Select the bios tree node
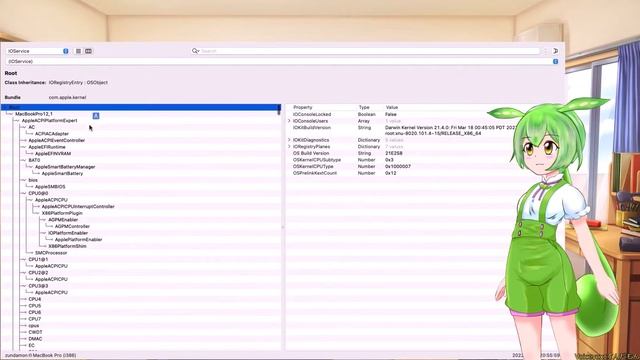This screenshot has height=360, width=640. click(33, 180)
